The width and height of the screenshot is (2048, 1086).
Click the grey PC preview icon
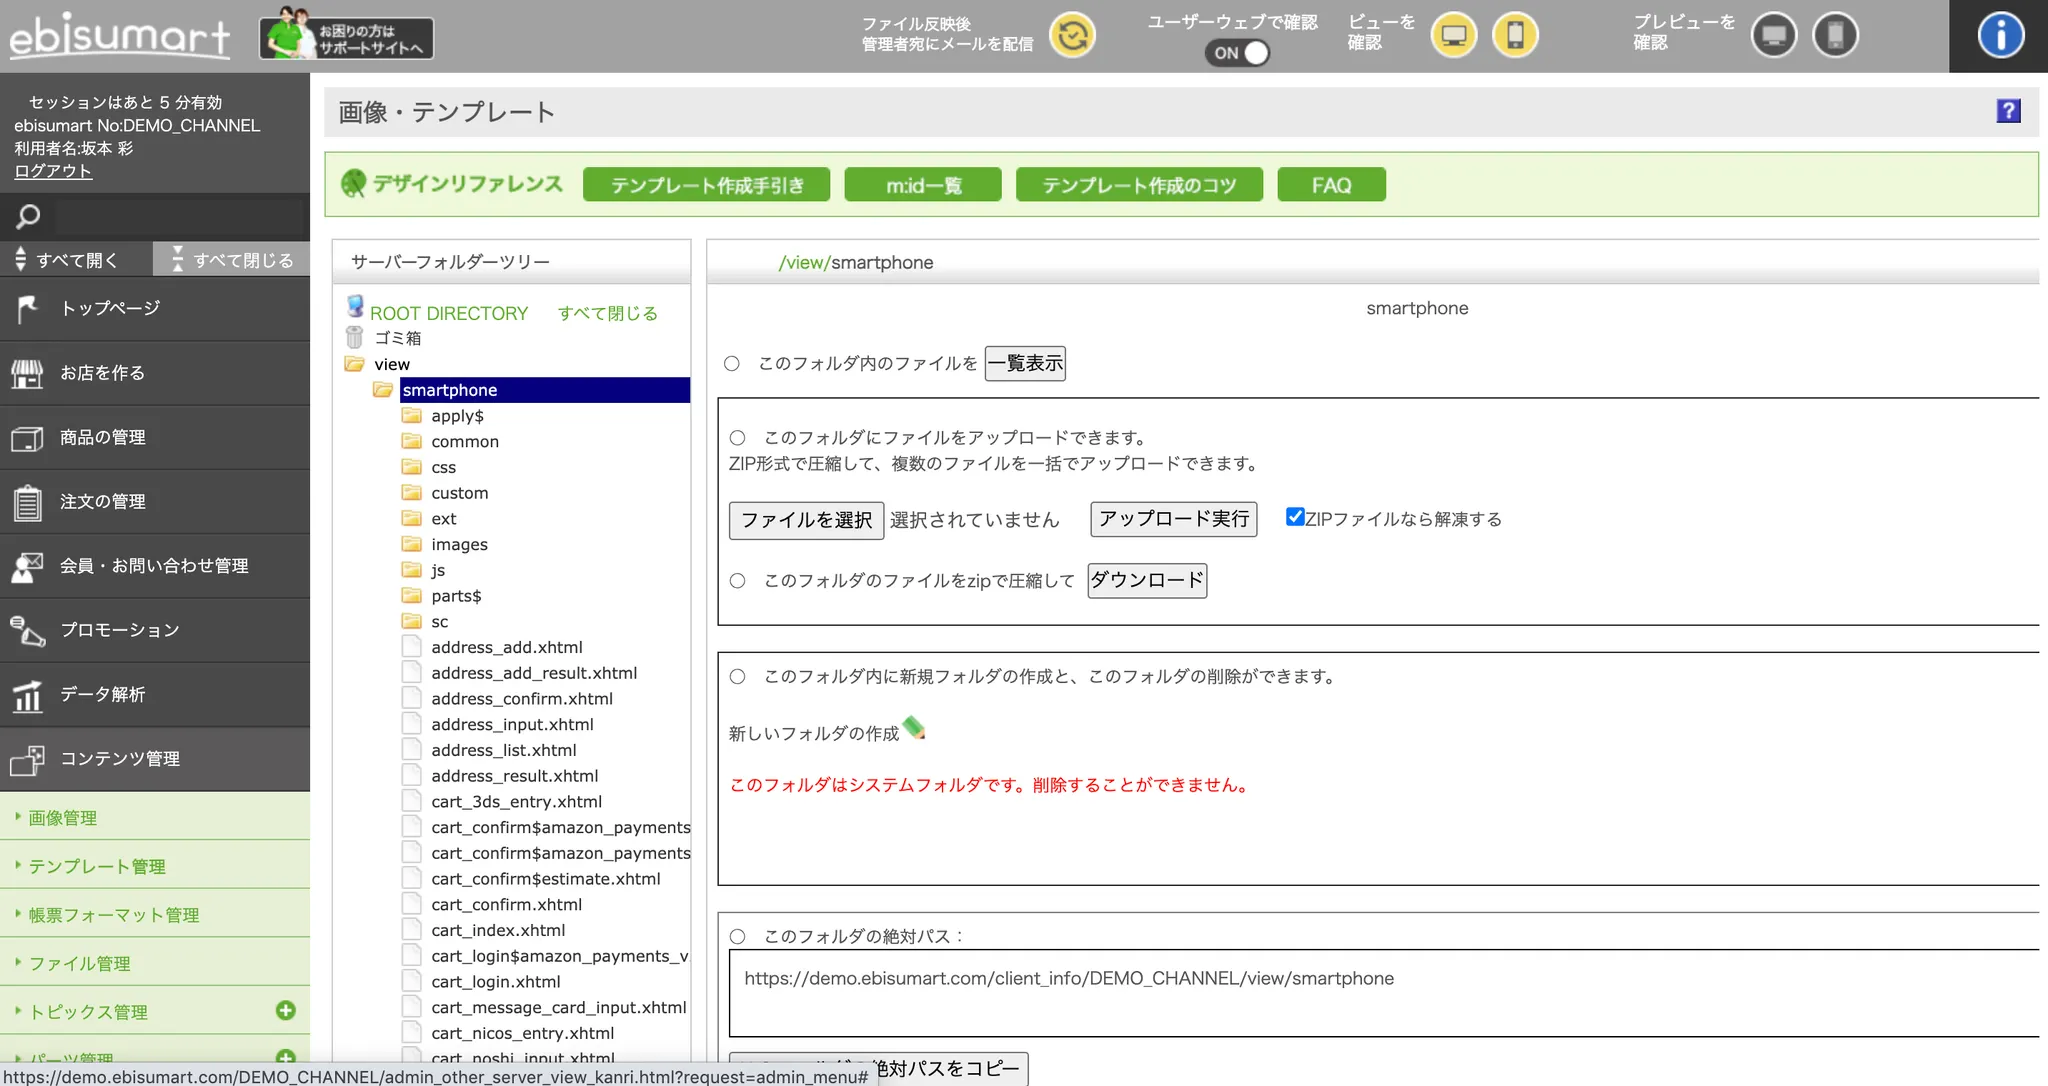(x=1774, y=36)
